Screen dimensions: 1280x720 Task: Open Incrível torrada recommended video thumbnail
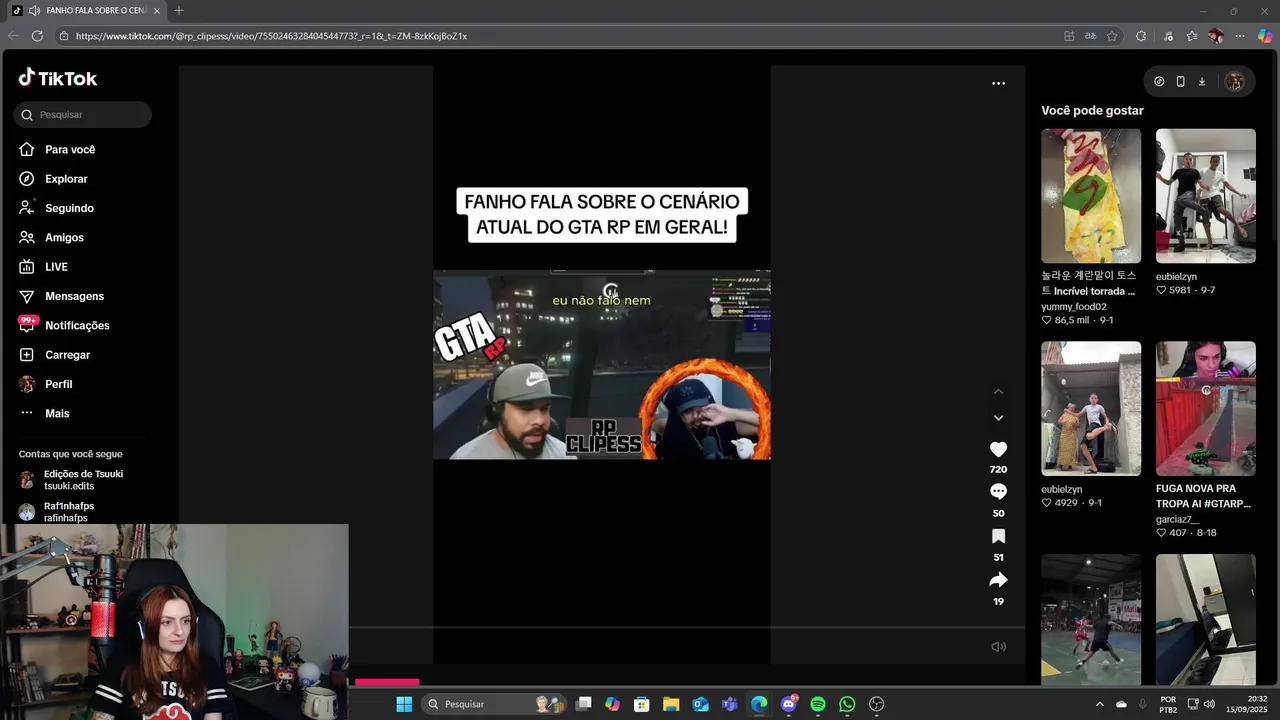1091,196
